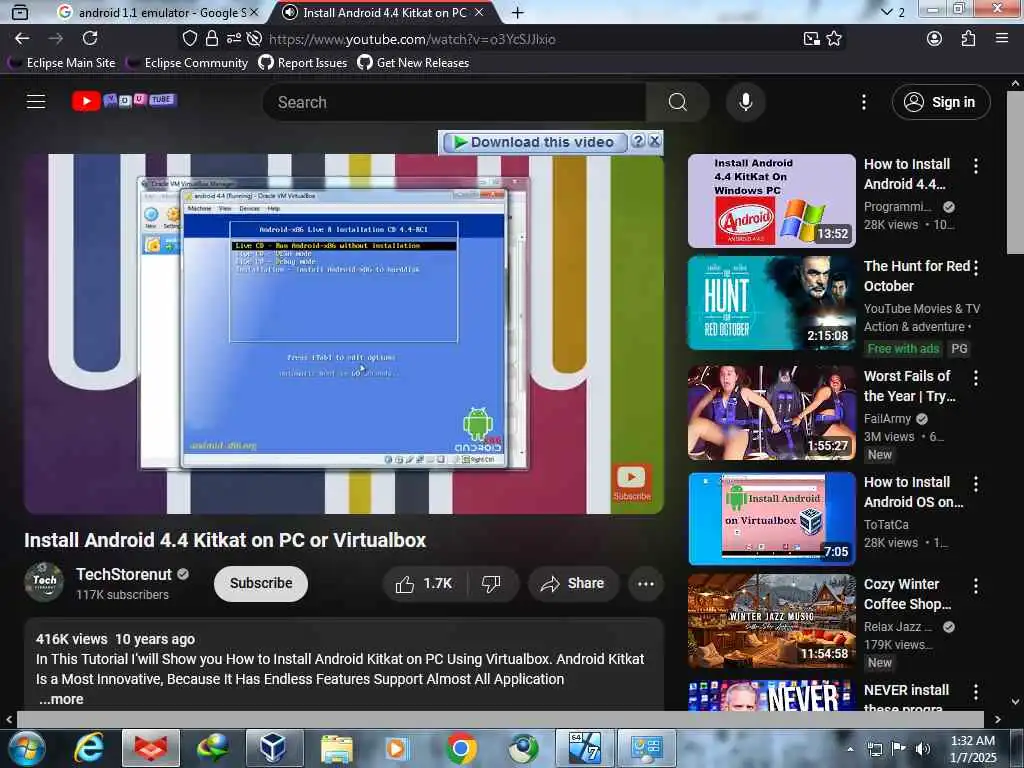The image size is (1024, 768).
Task: Open options for ToTatCa Android OS video
Action: click(x=976, y=484)
